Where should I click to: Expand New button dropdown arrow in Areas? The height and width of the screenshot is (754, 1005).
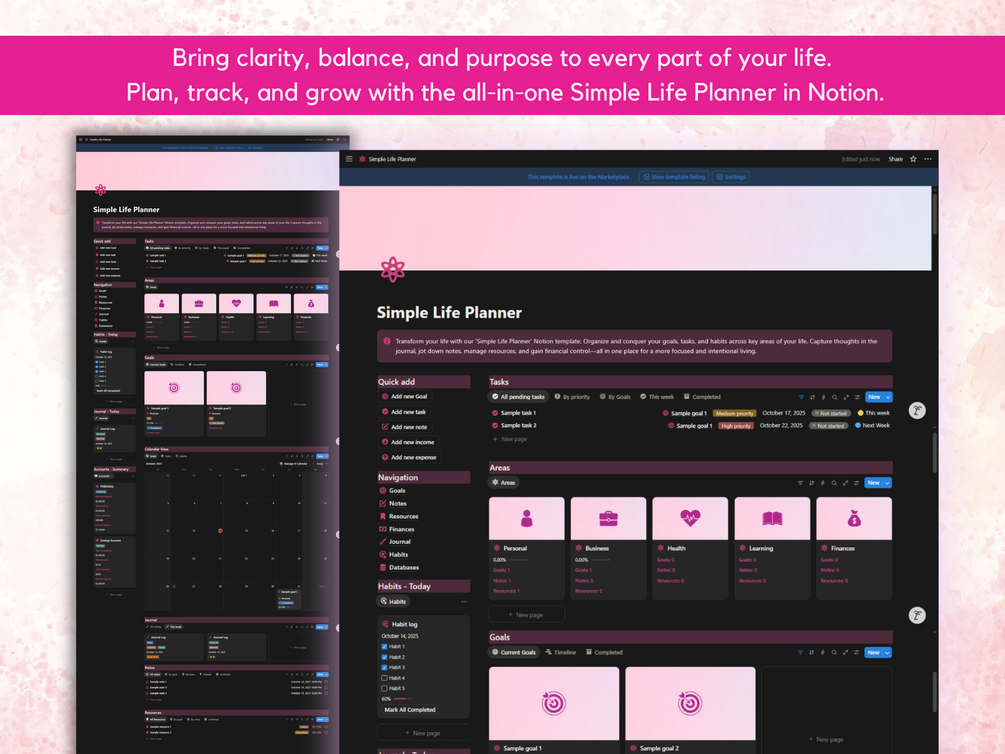coord(888,483)
